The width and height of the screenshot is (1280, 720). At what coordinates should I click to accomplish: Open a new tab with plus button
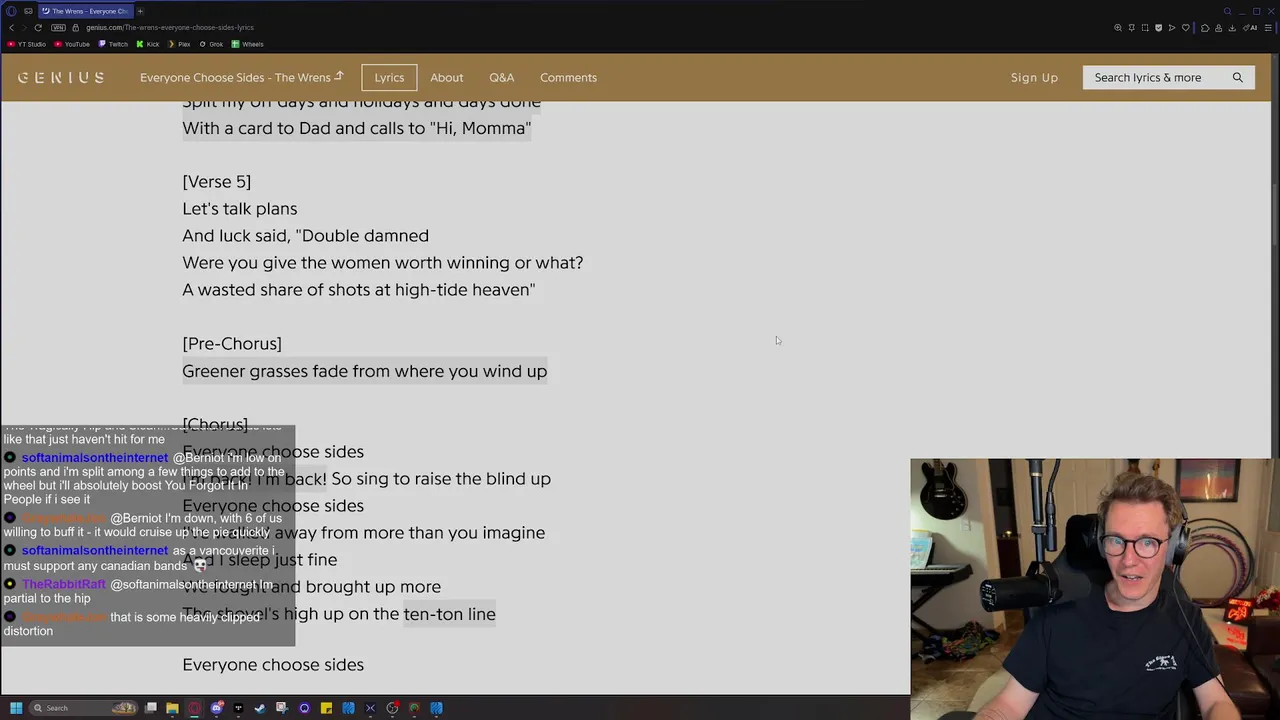(x=140, y=11)
